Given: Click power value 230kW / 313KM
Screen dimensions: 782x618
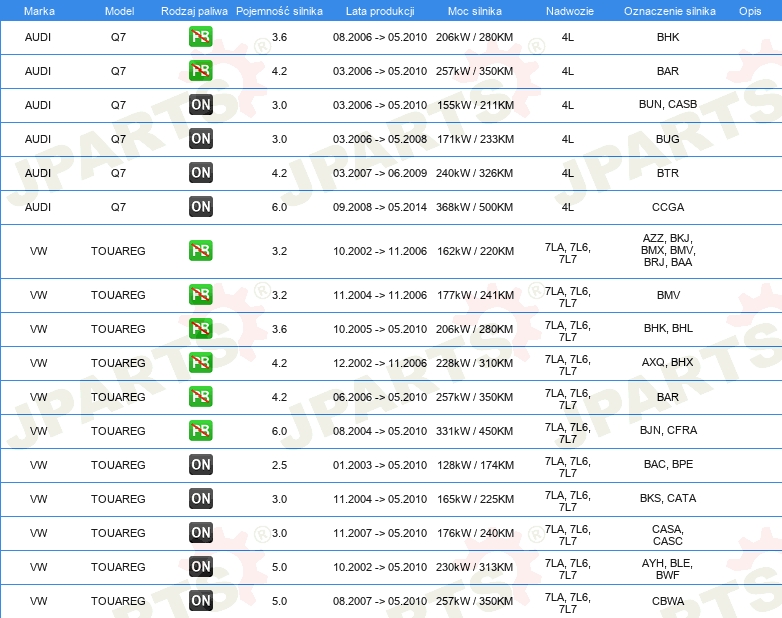Looking at the screenshot, I should (x=474, y=567).
